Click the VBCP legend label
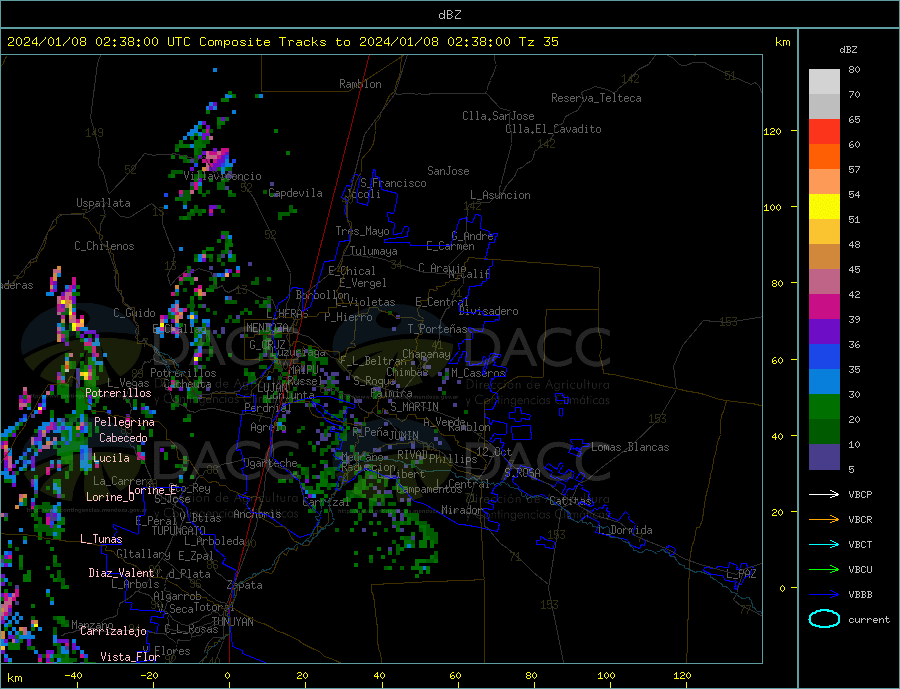This screenshot has height=689, width=900. click(x=860, y=494)
